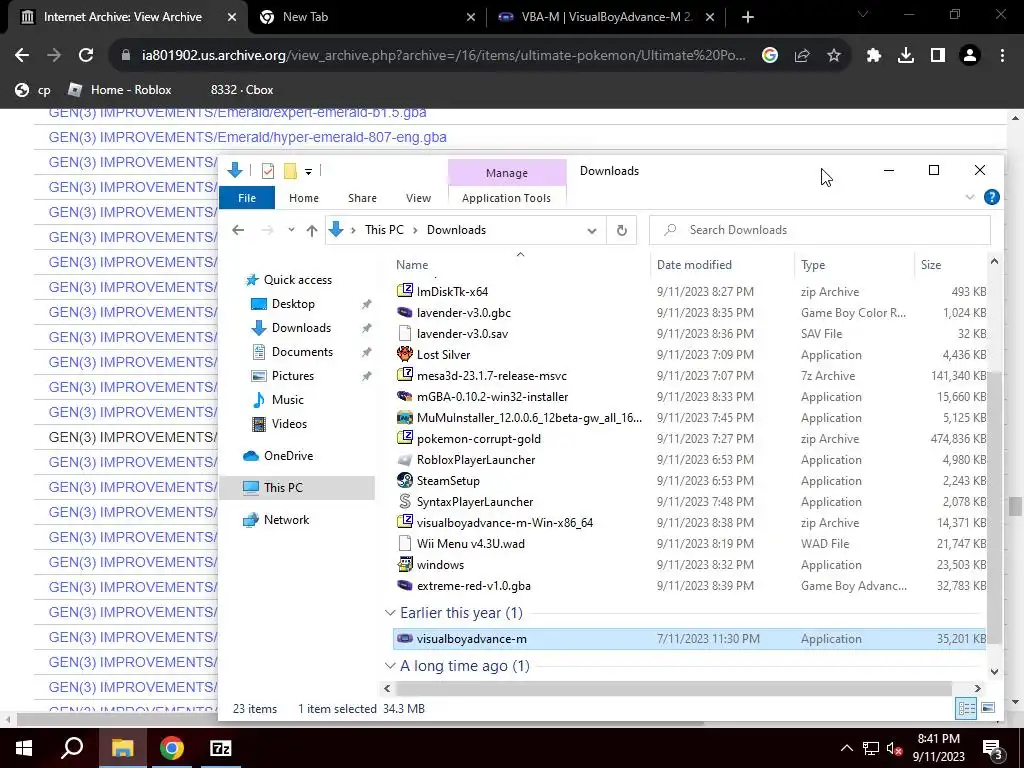
Task: Switch to the VBA-M Chrome tab
Action: coord(605,17)
